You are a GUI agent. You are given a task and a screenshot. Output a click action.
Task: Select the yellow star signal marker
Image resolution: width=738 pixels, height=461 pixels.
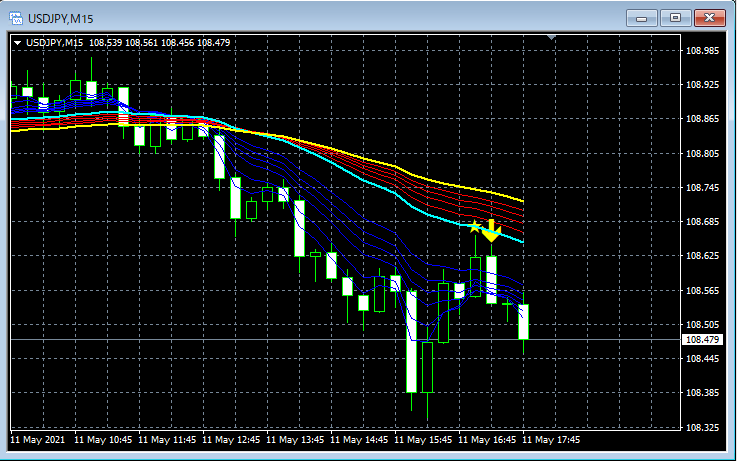click(x=474, y=226)
